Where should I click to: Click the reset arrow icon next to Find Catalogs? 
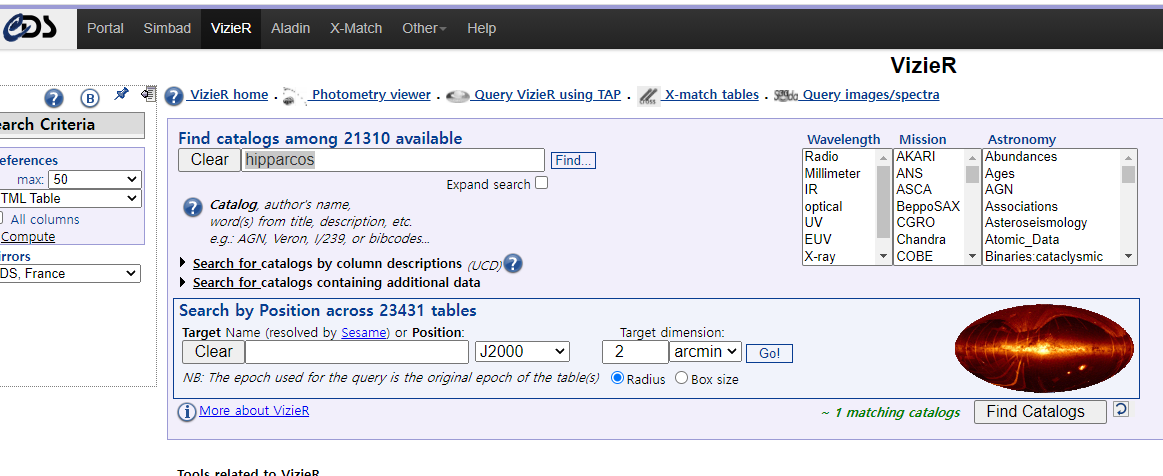1121,409
